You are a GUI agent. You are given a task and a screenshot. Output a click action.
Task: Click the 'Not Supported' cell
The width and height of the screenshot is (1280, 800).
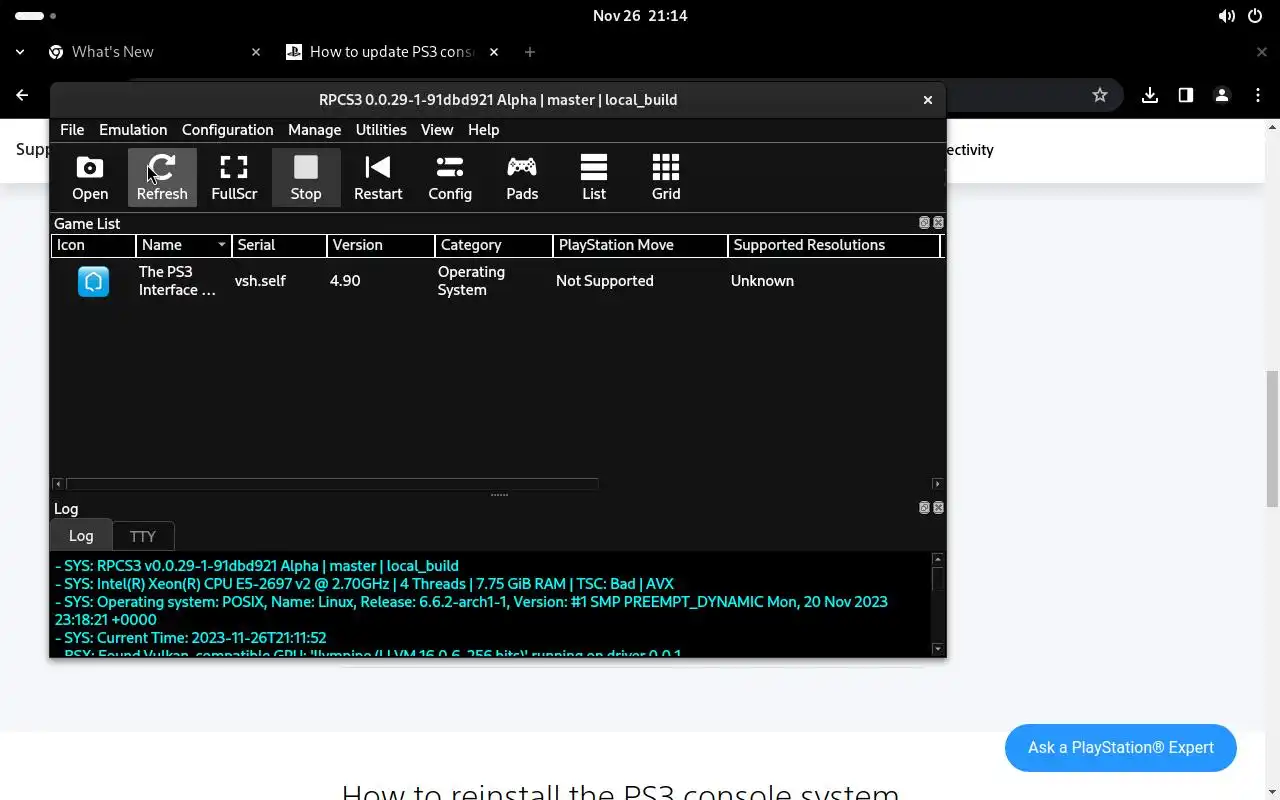pos(604,281)
